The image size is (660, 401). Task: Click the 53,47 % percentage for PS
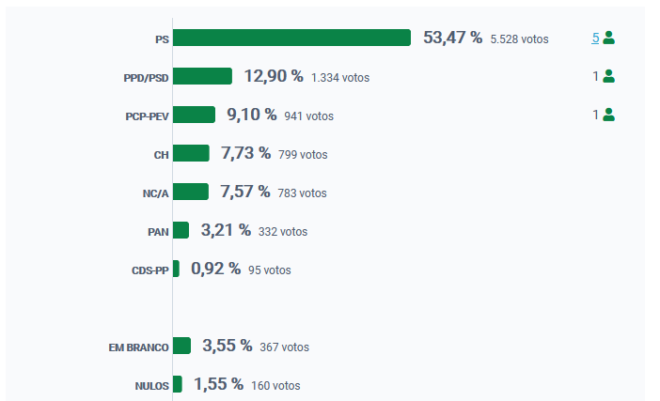pos(452,37)
